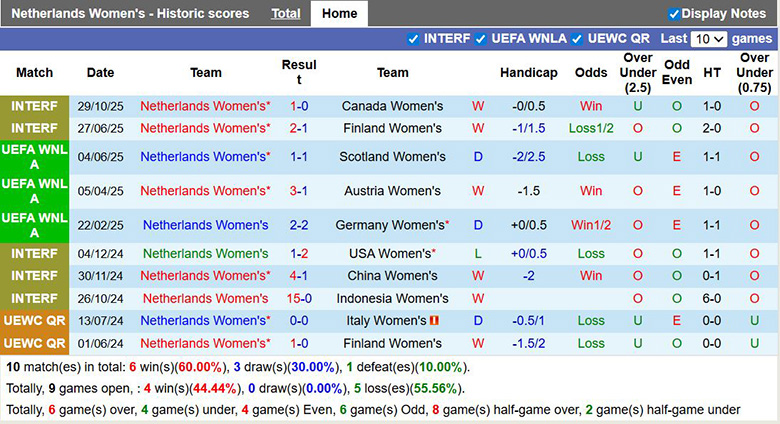Viewport: 780px width, 424px height.
Task: Uncheck the INTERF filter checkbox
Action: [x=414, y=39]
